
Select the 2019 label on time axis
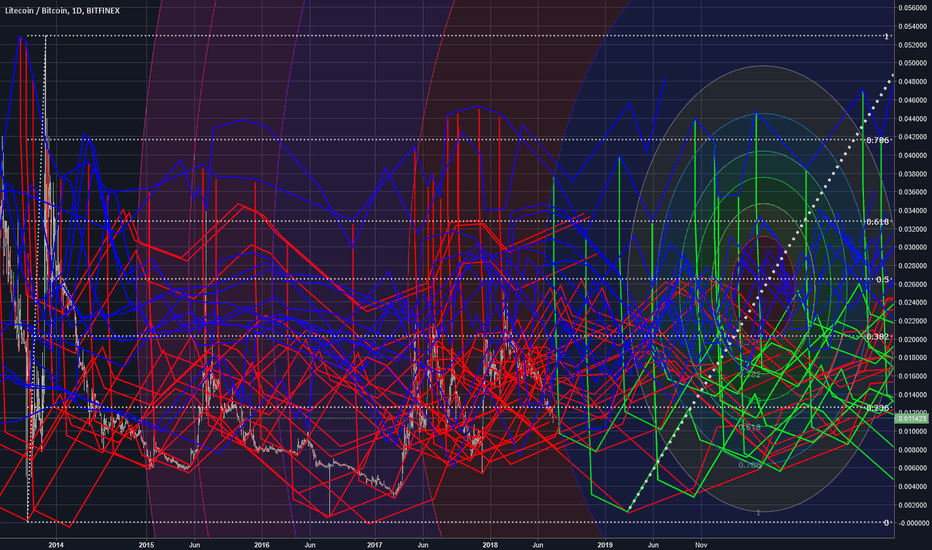tap(604, 545)
